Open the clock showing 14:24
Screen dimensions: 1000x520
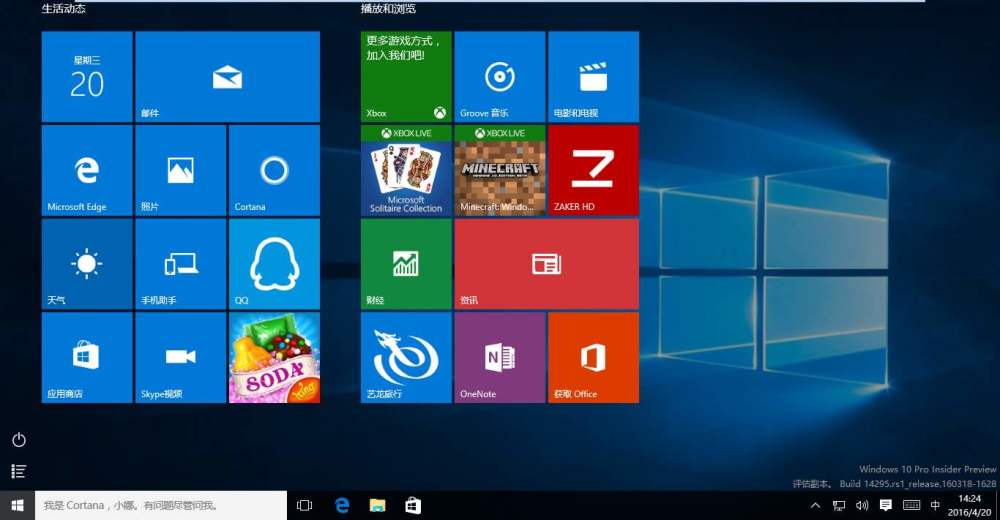point(969,505)
